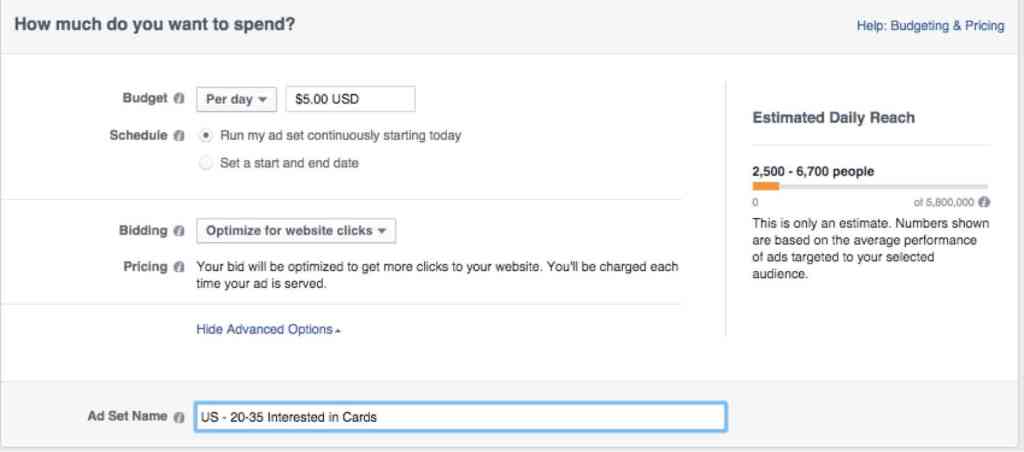
Task: Click info icon beside 5,800,000 audience total
Action: click(984, 201)
